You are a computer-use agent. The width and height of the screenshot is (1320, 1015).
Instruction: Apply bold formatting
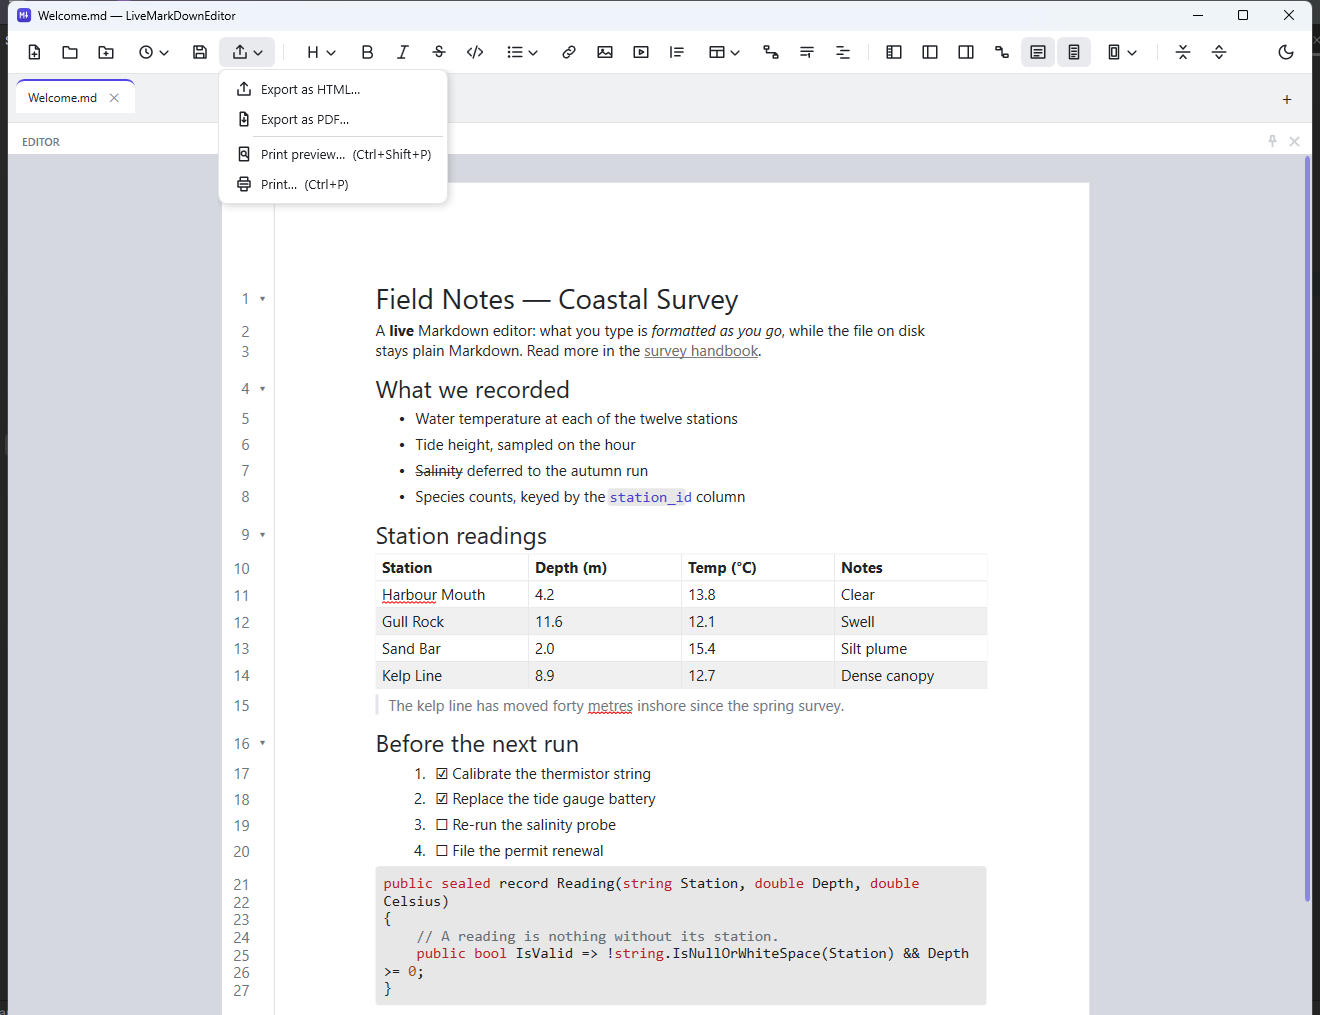tap(367, 52)
